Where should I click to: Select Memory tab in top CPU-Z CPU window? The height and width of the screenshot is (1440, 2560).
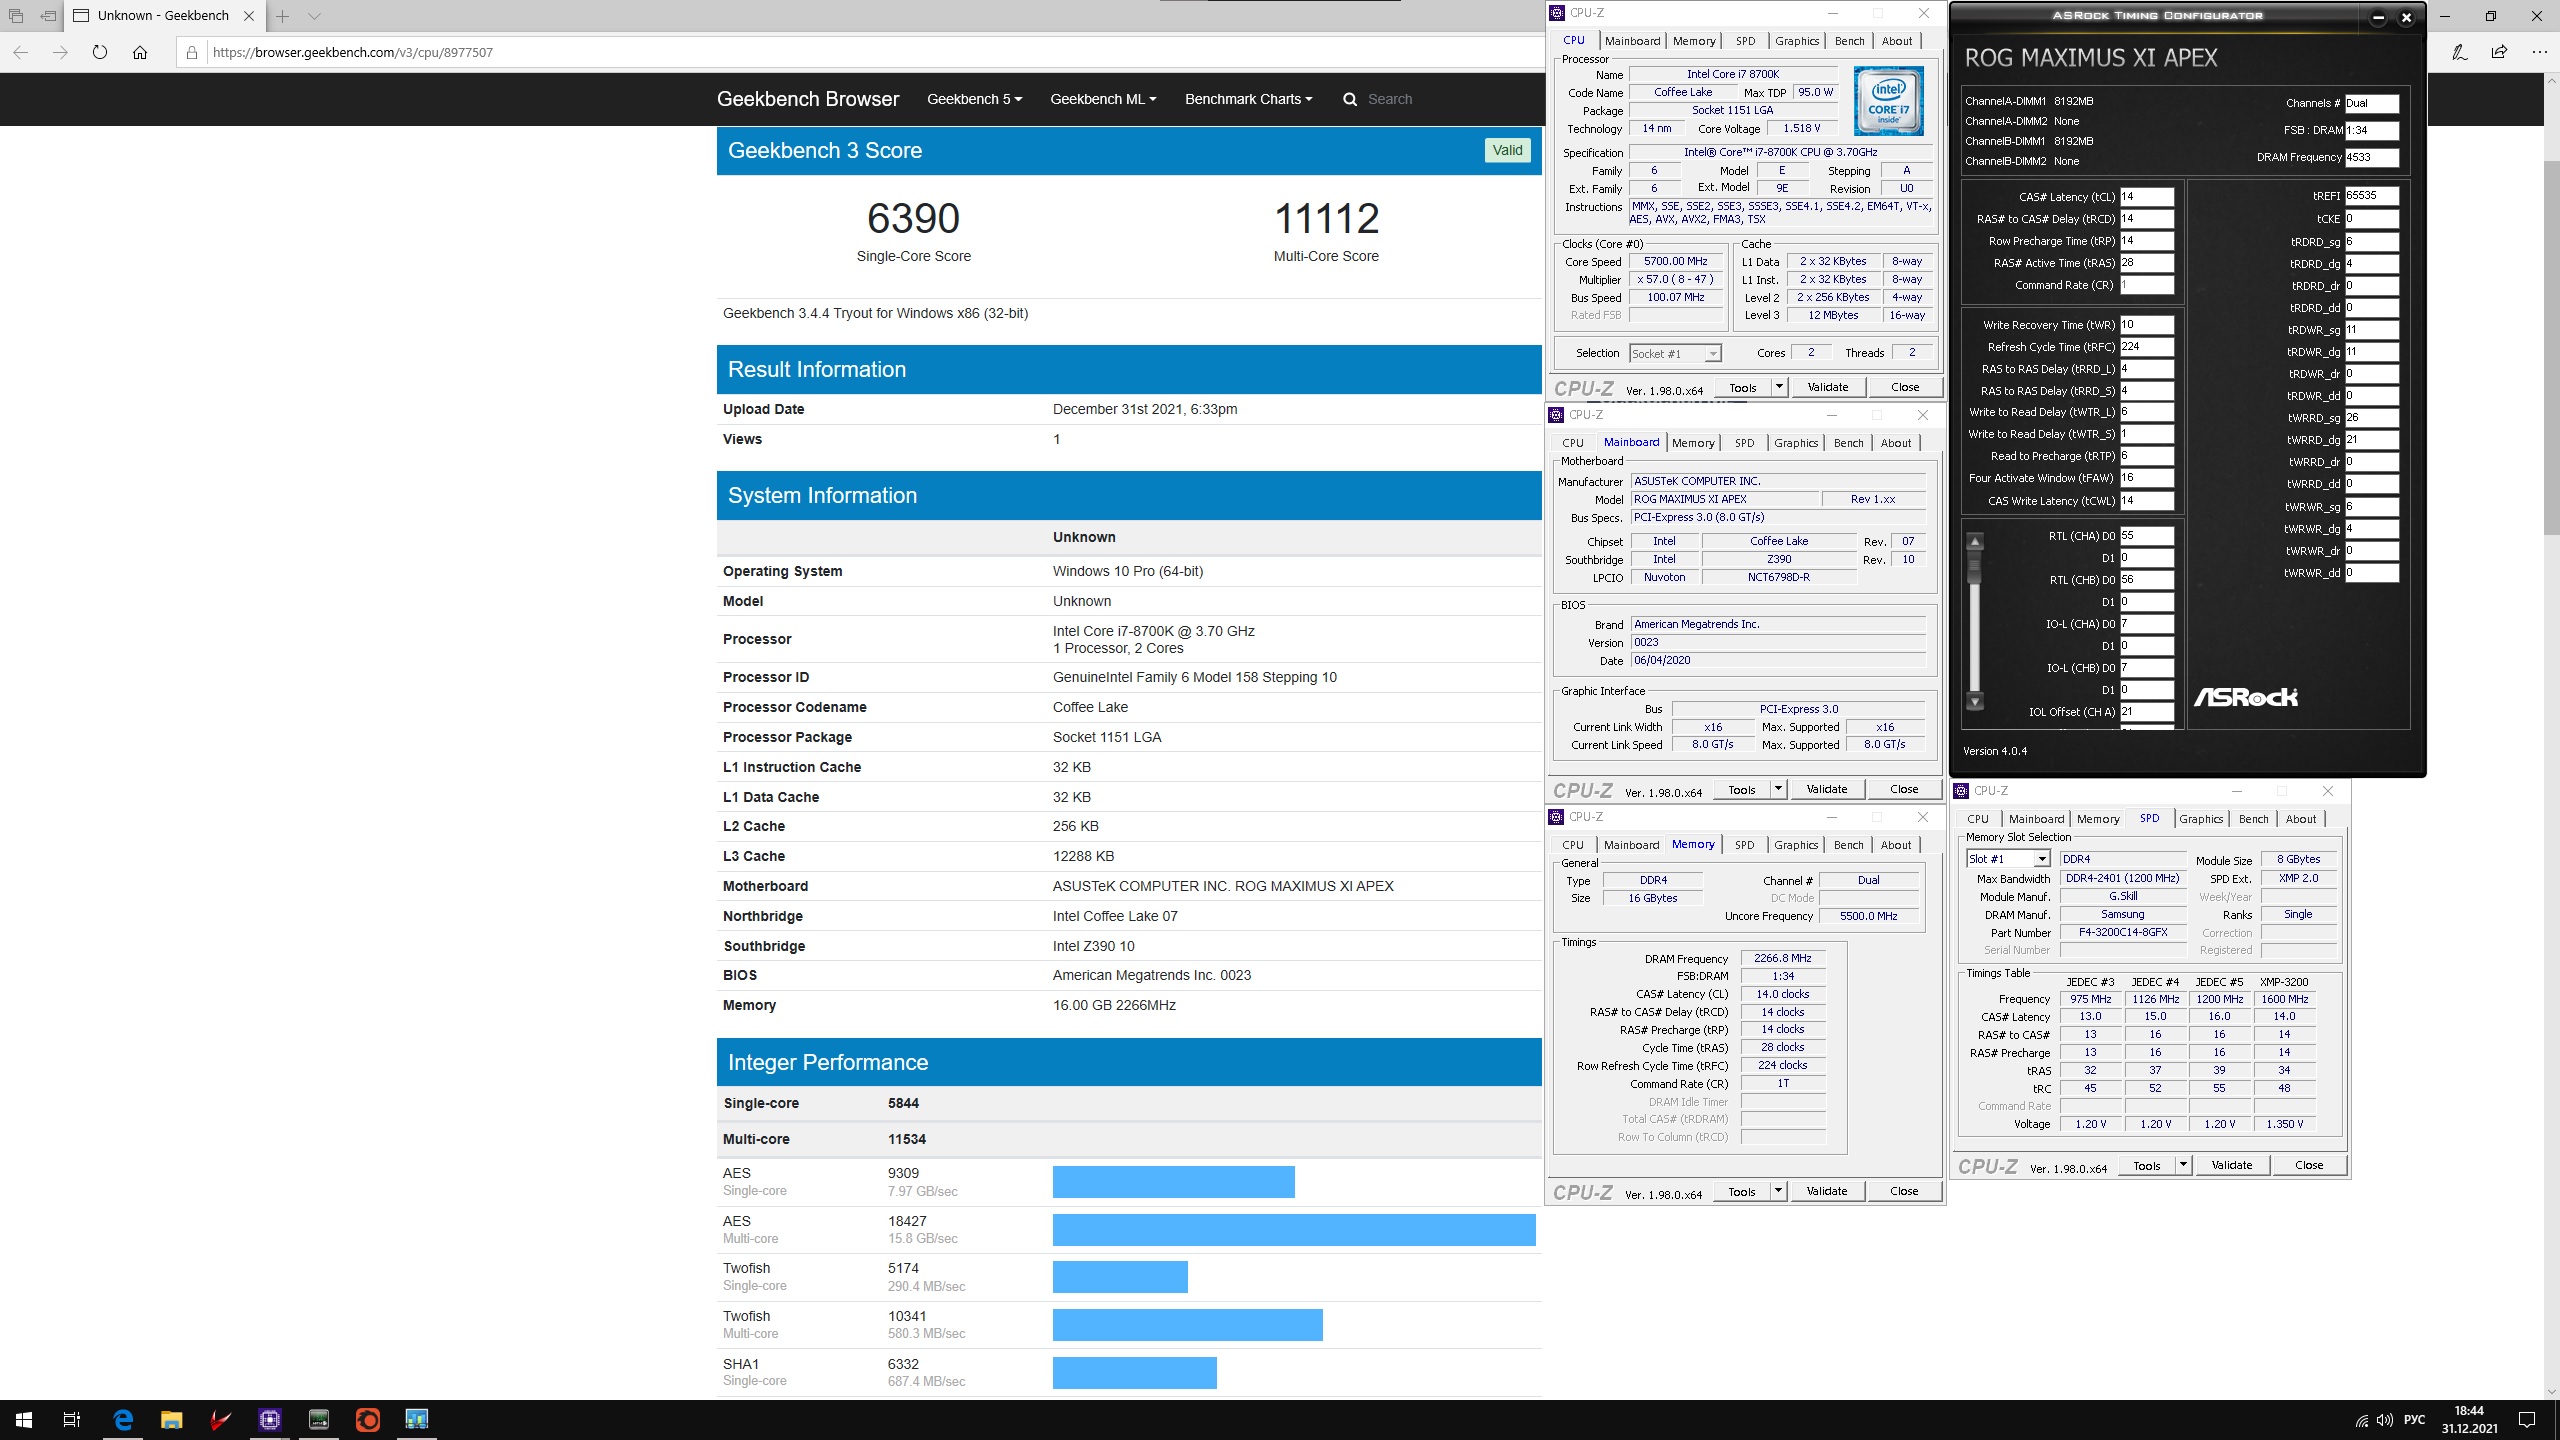(x=1694, y=41)
